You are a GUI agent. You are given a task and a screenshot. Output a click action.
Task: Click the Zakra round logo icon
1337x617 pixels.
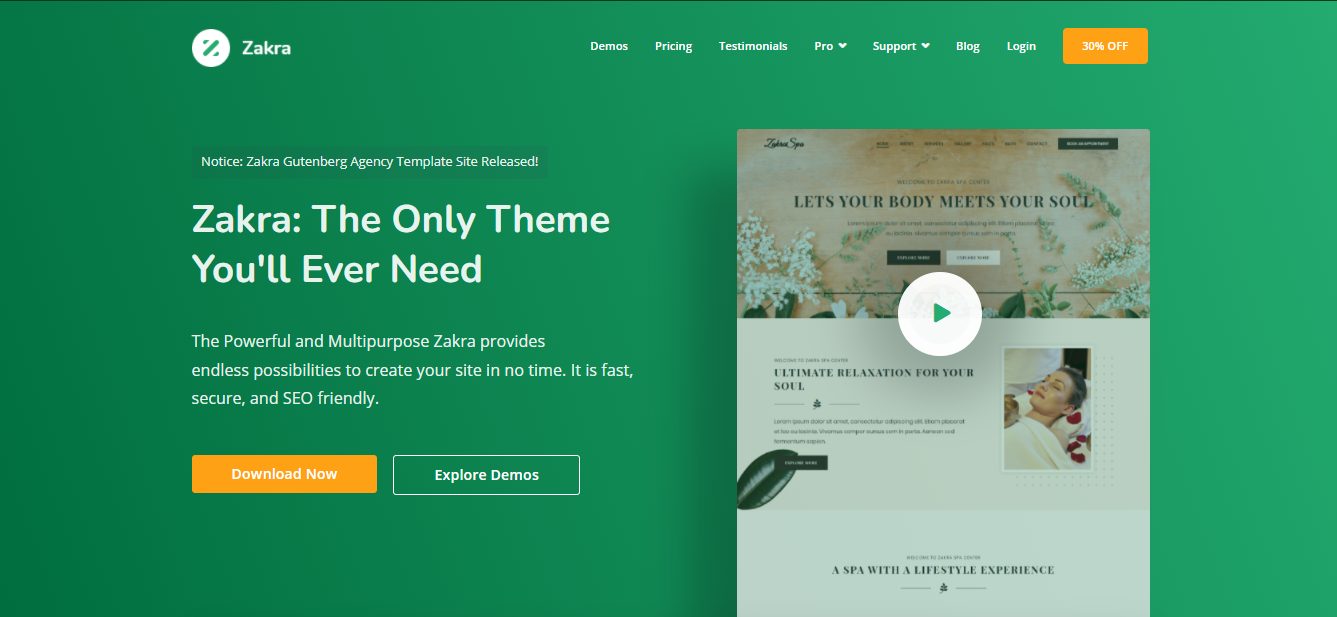pyautogui.click(x=211, y=47)
